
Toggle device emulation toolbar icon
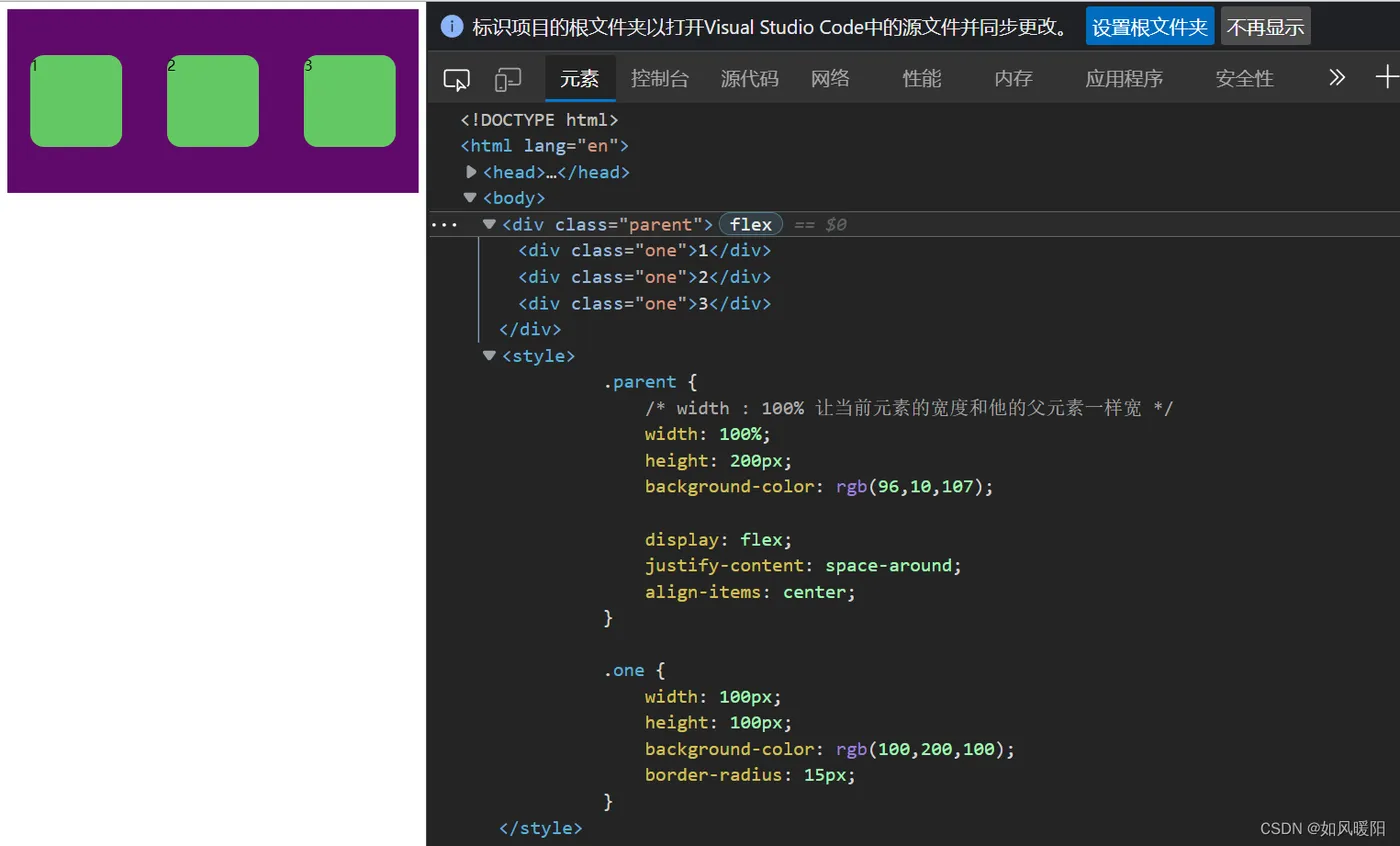(x=508, y=79)
